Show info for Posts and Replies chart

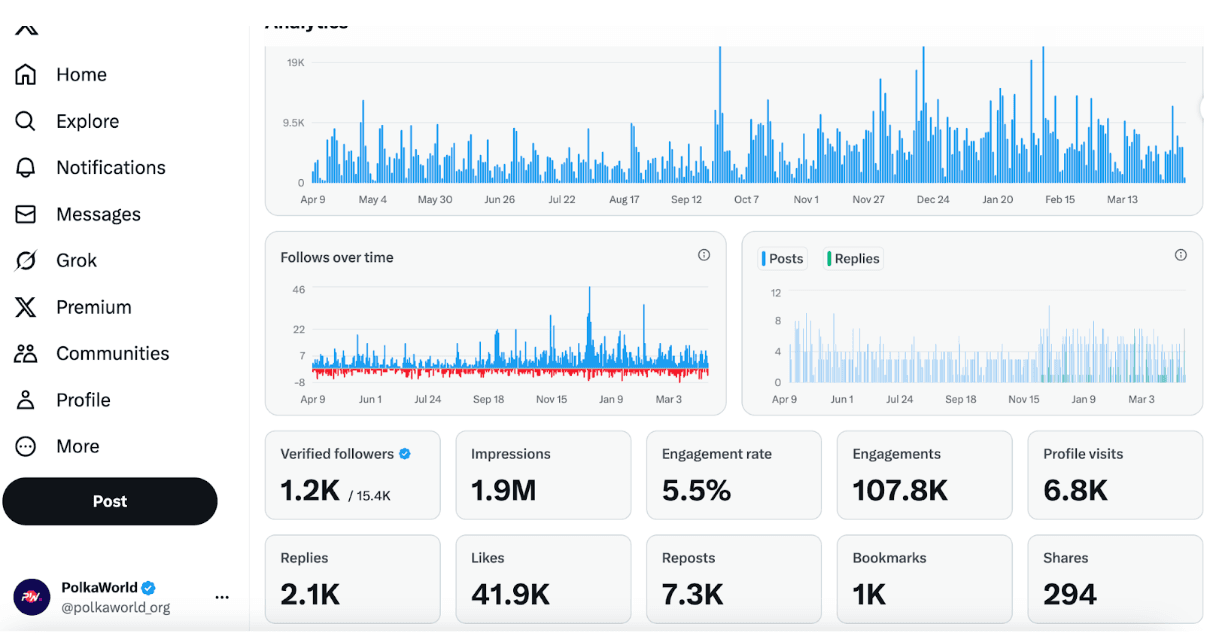[x=1180, y=256]
